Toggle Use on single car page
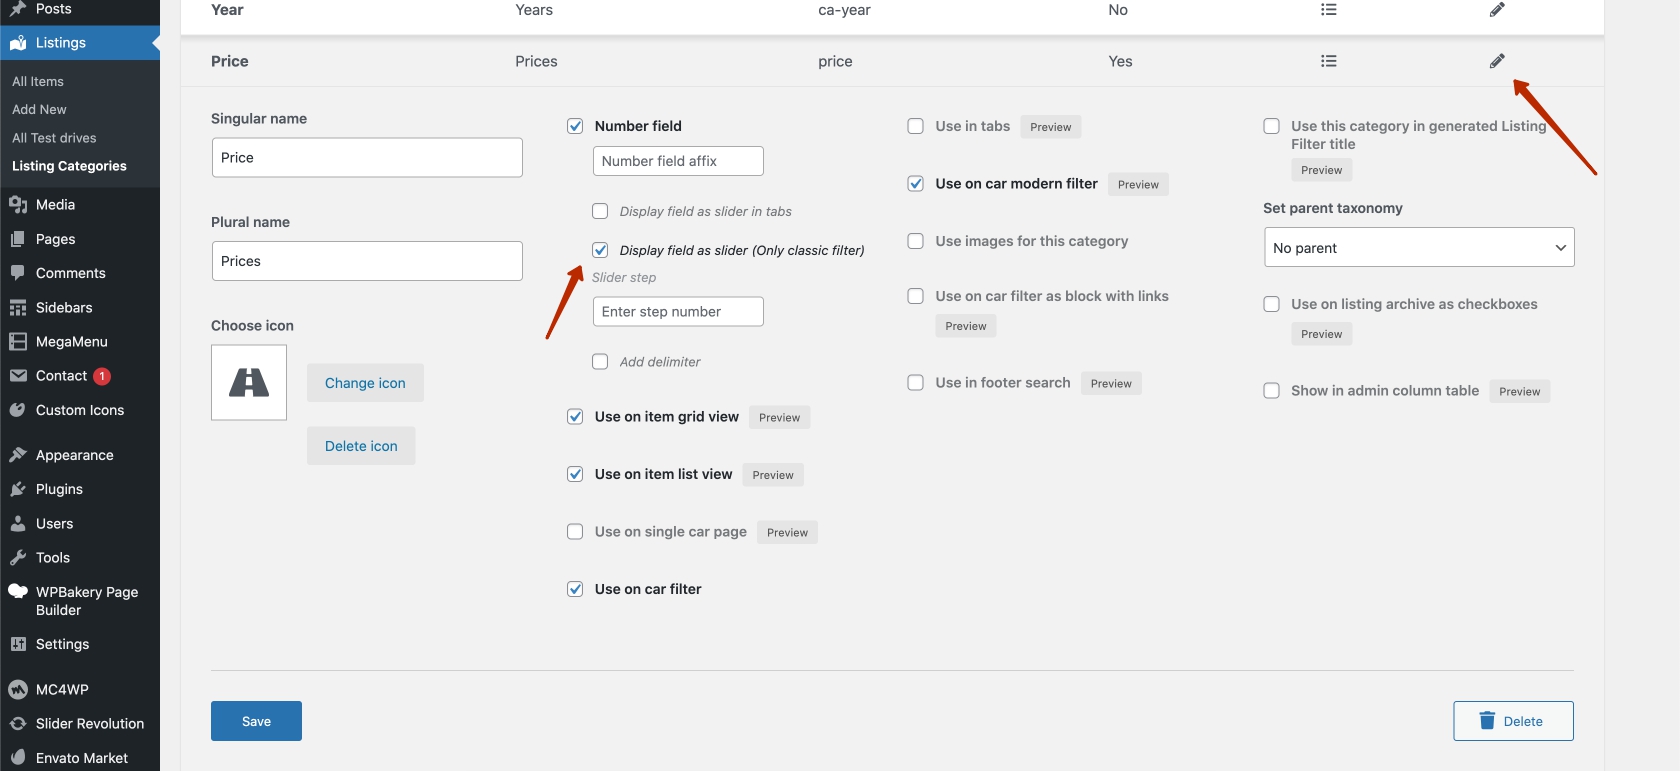The image size is (1680, 771). (575, 532)
